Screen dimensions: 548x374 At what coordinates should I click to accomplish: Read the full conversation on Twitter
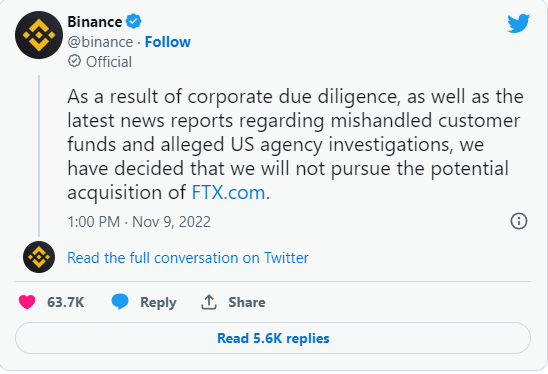pyautogui.click(x=188, y=258)
